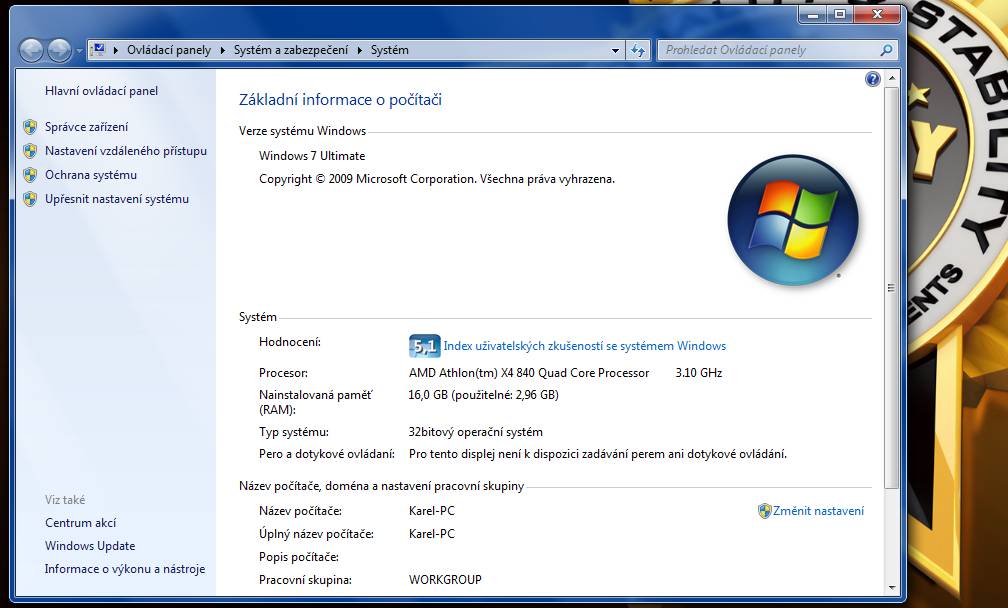Image resolution: width=1008 pixels, height=608 pixels.
Task: Click the Forward navigation arrow button
Action: tap(60, 50)
